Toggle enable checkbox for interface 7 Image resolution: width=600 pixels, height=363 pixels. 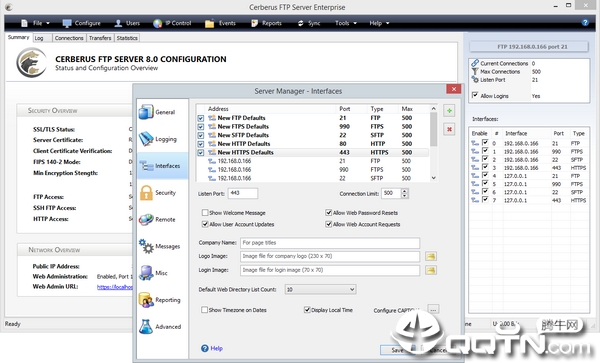[x=485, y=200]
